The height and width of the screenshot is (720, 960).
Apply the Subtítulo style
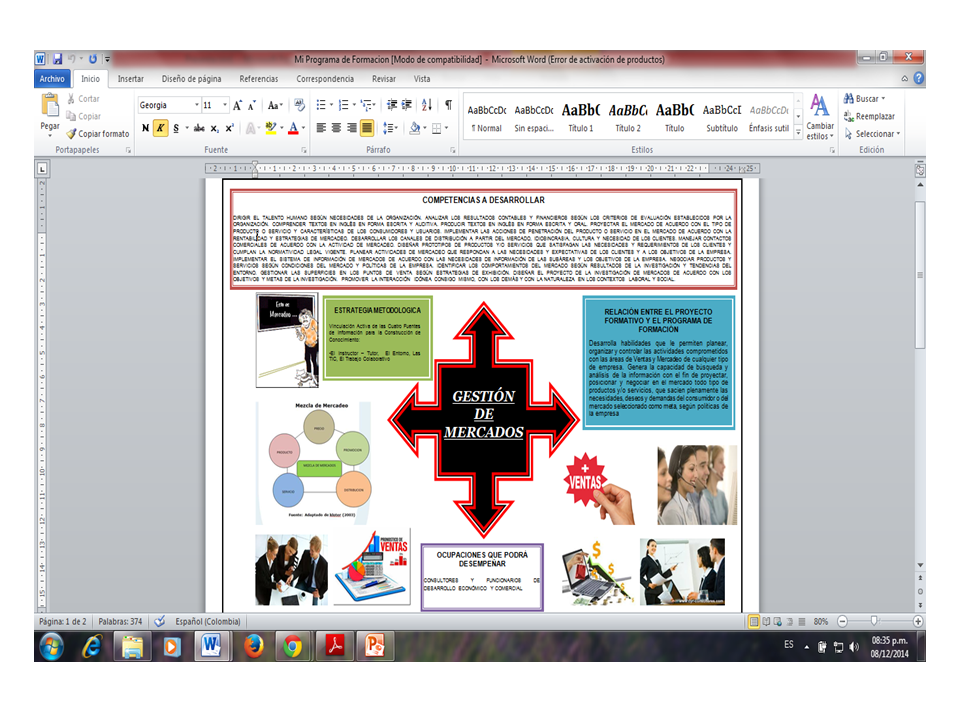click(722, 117)
